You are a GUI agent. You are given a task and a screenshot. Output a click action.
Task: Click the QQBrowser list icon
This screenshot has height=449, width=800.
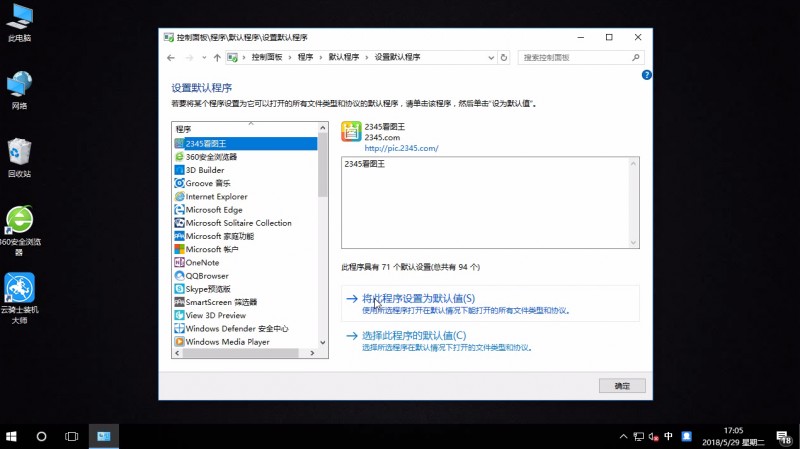tap(179, 276)
